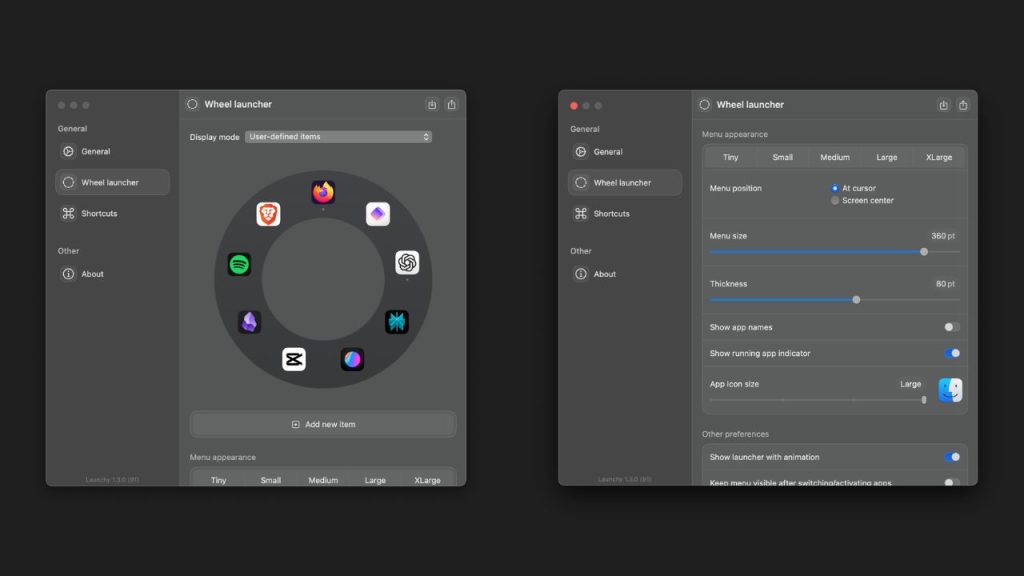
Task: Choose the XLarge preset in the right window
Action: [x=938, y=157]
